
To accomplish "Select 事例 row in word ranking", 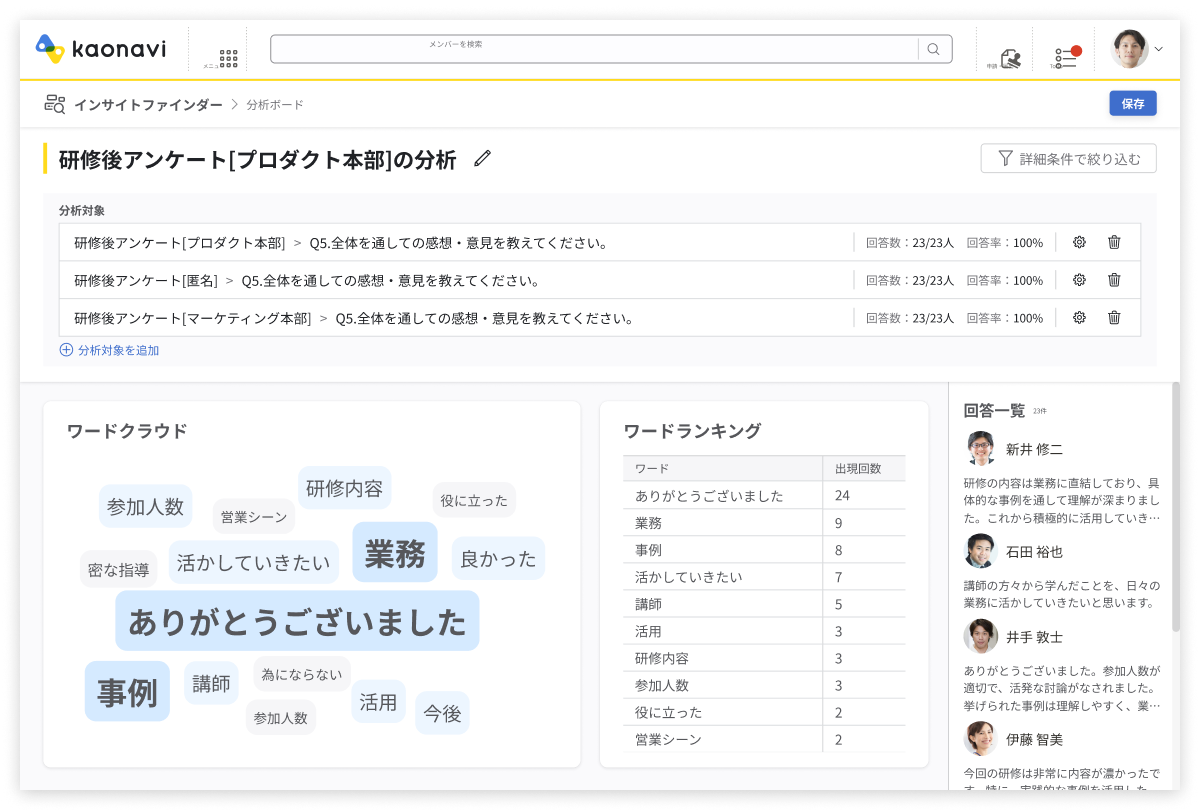I will point(764,549).
